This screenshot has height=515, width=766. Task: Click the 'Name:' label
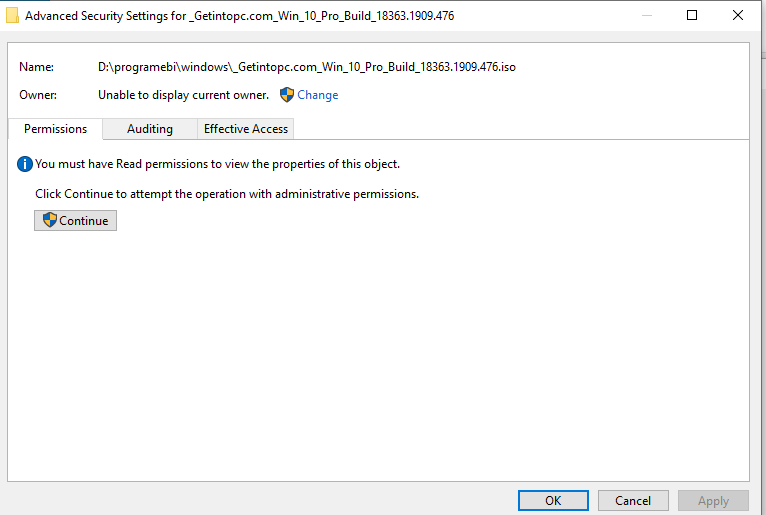[x=36, y=67]
